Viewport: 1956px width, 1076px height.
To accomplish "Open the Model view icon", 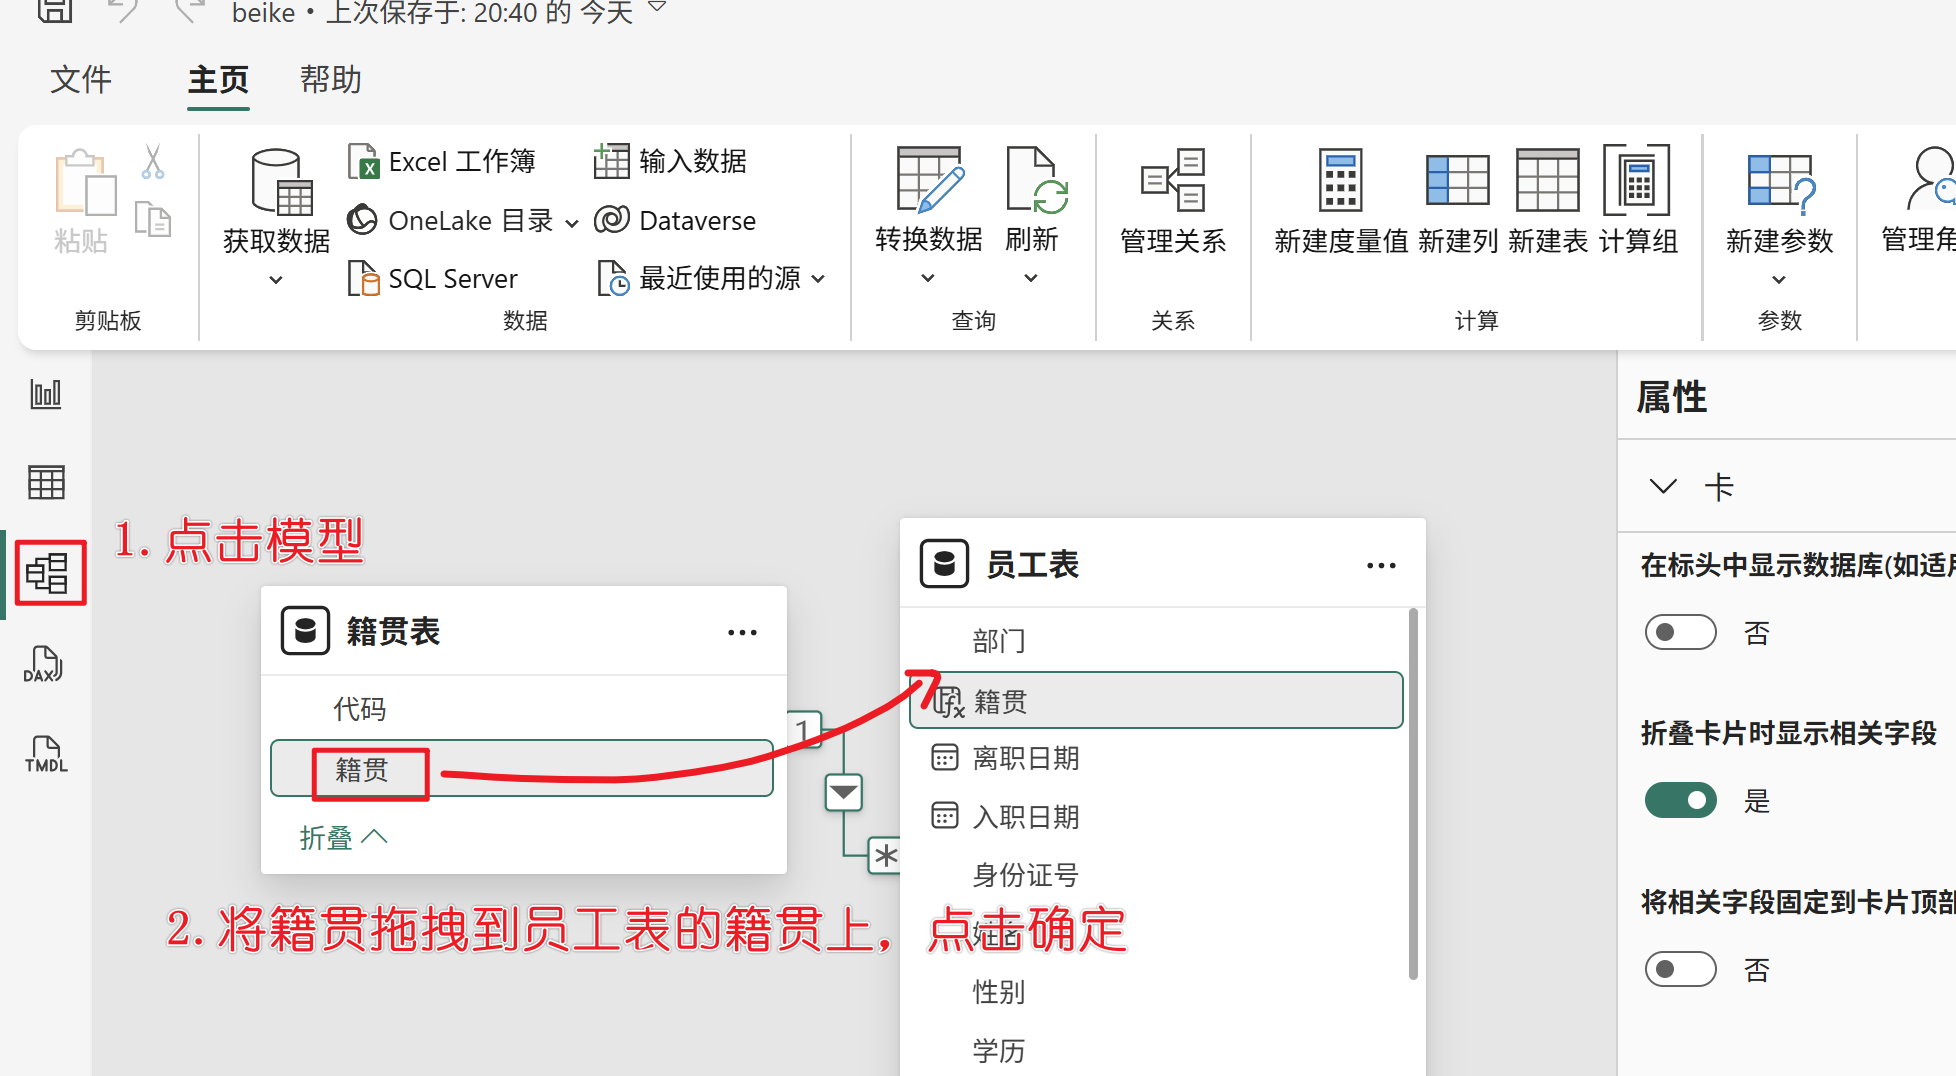I will (x=48, y=573).
